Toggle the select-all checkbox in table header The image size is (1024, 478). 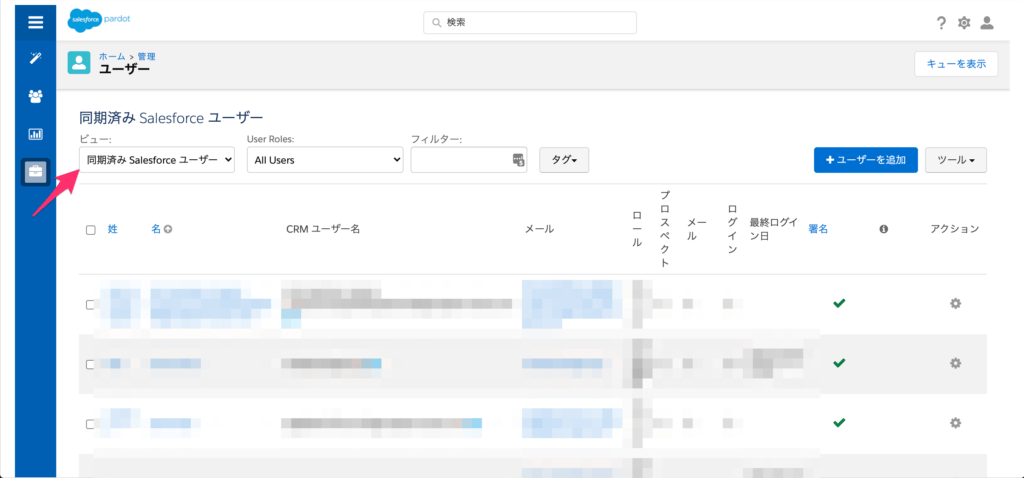click(x=91, y=230)
